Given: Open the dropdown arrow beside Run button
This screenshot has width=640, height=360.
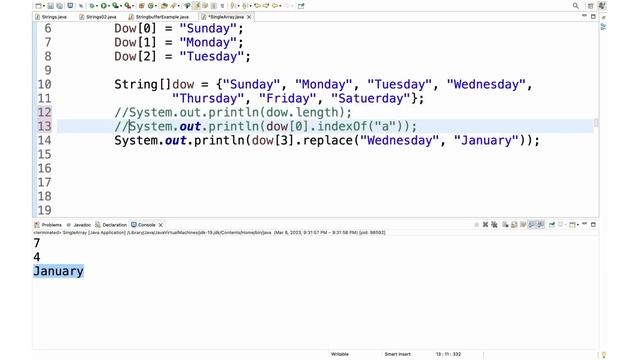Looking at the screenshot, I should click(109, 6).
